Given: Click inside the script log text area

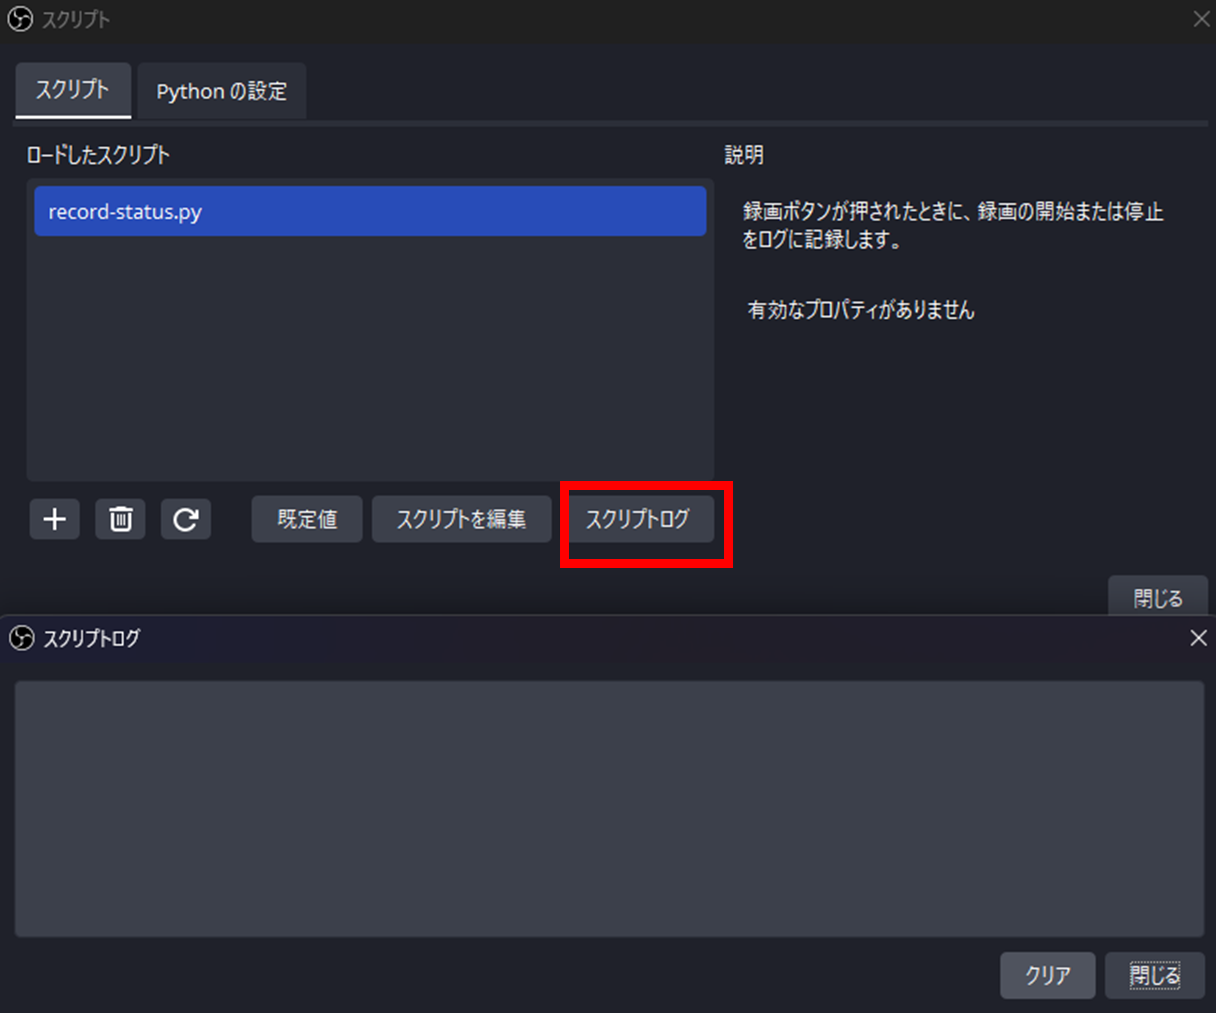Looking at the screenshot, I should click(x=609, y=809).
